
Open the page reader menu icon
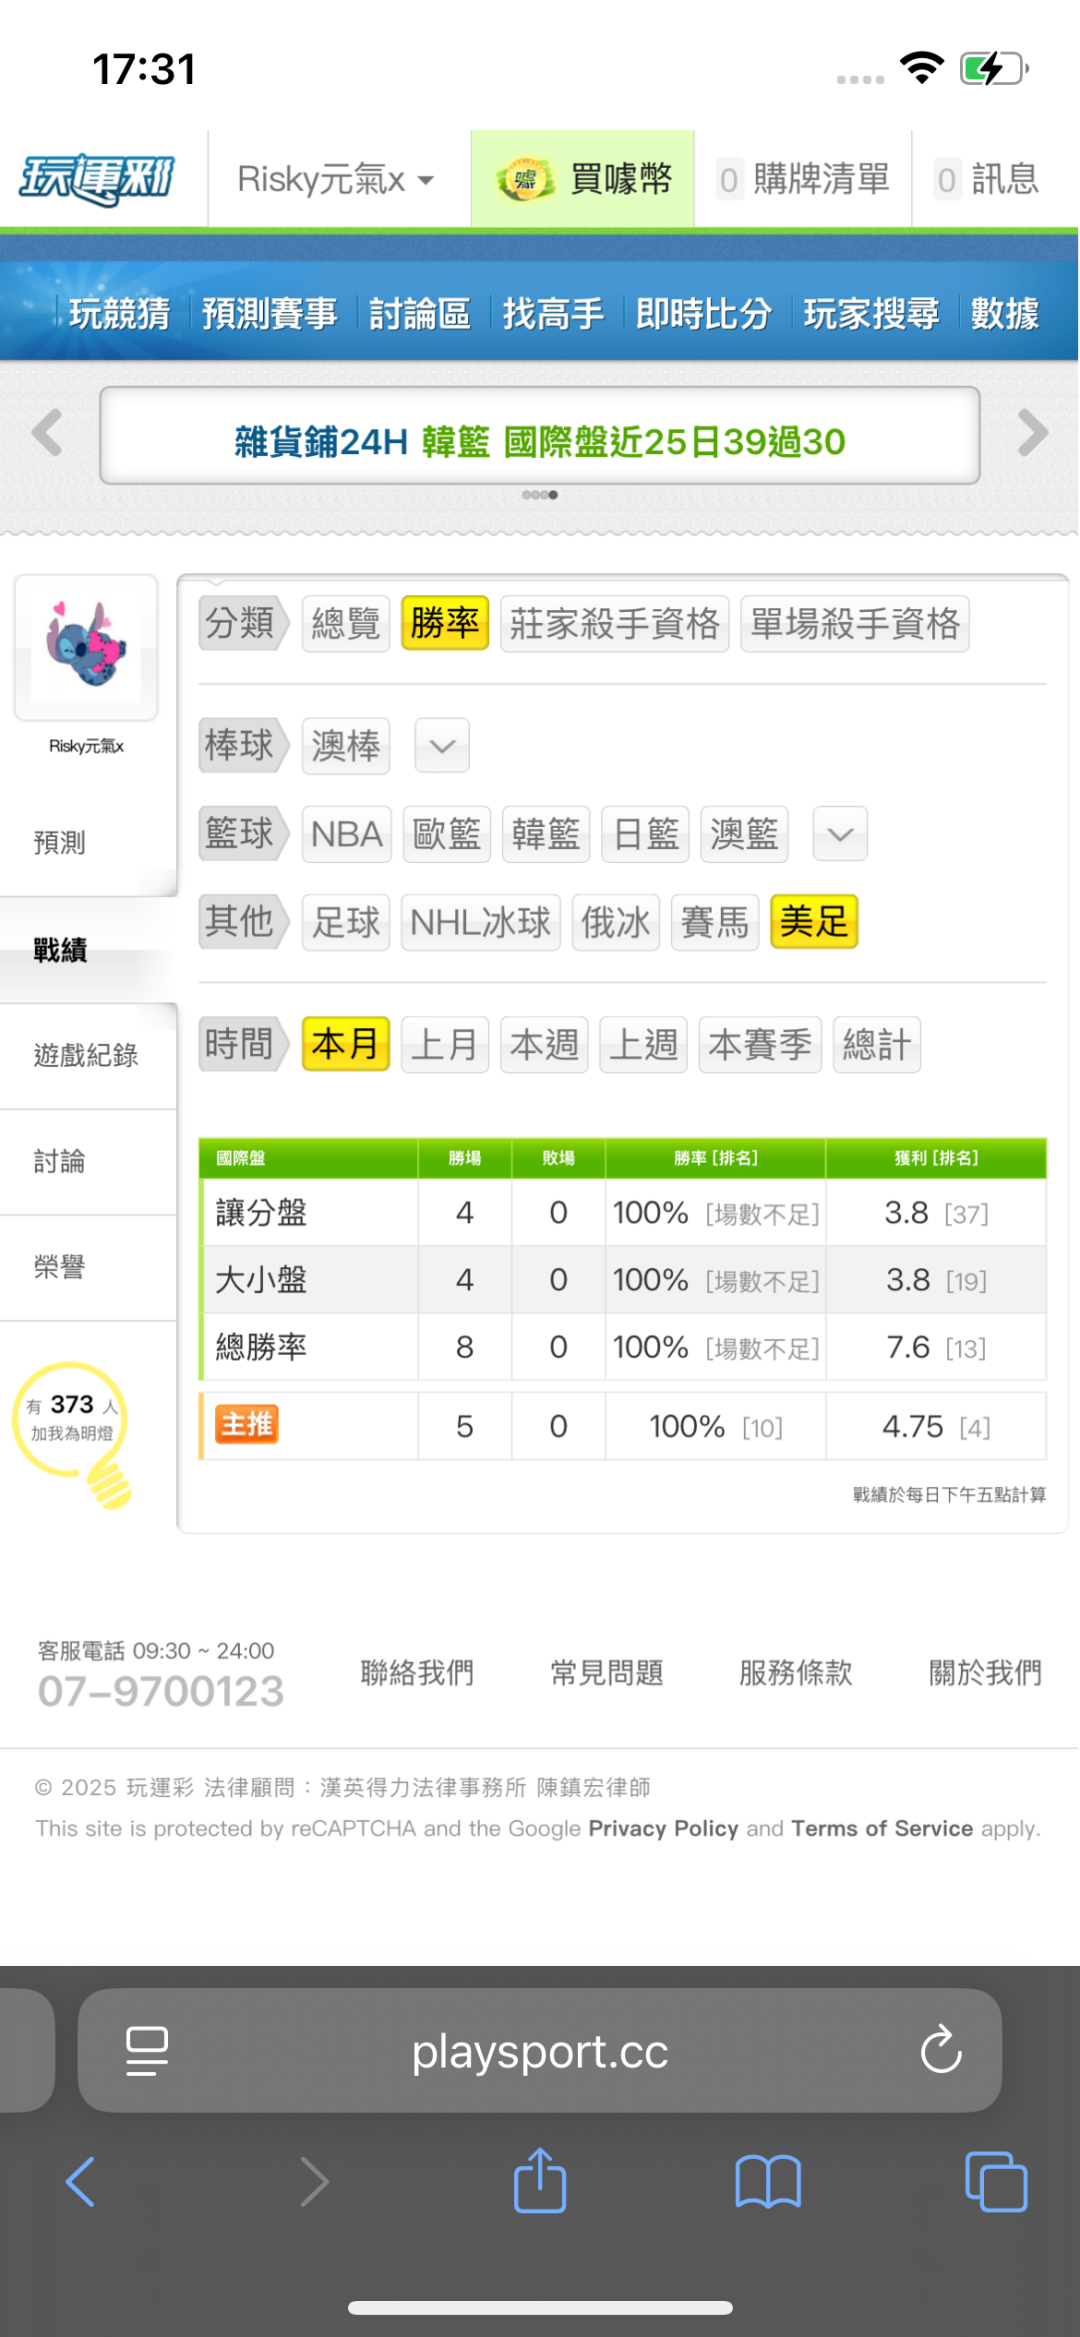click(x=147, y=2050)
